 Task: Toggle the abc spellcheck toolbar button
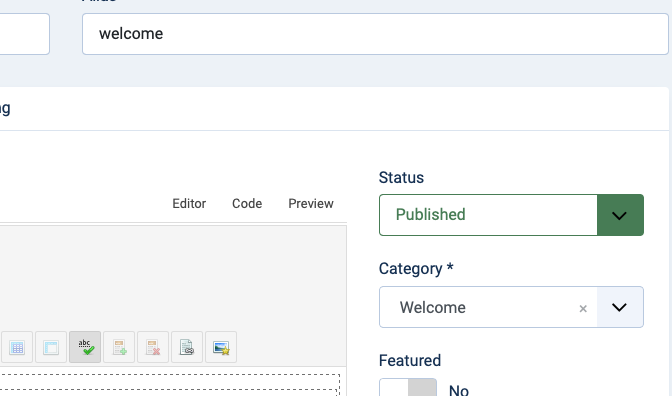tap(85, 347)
